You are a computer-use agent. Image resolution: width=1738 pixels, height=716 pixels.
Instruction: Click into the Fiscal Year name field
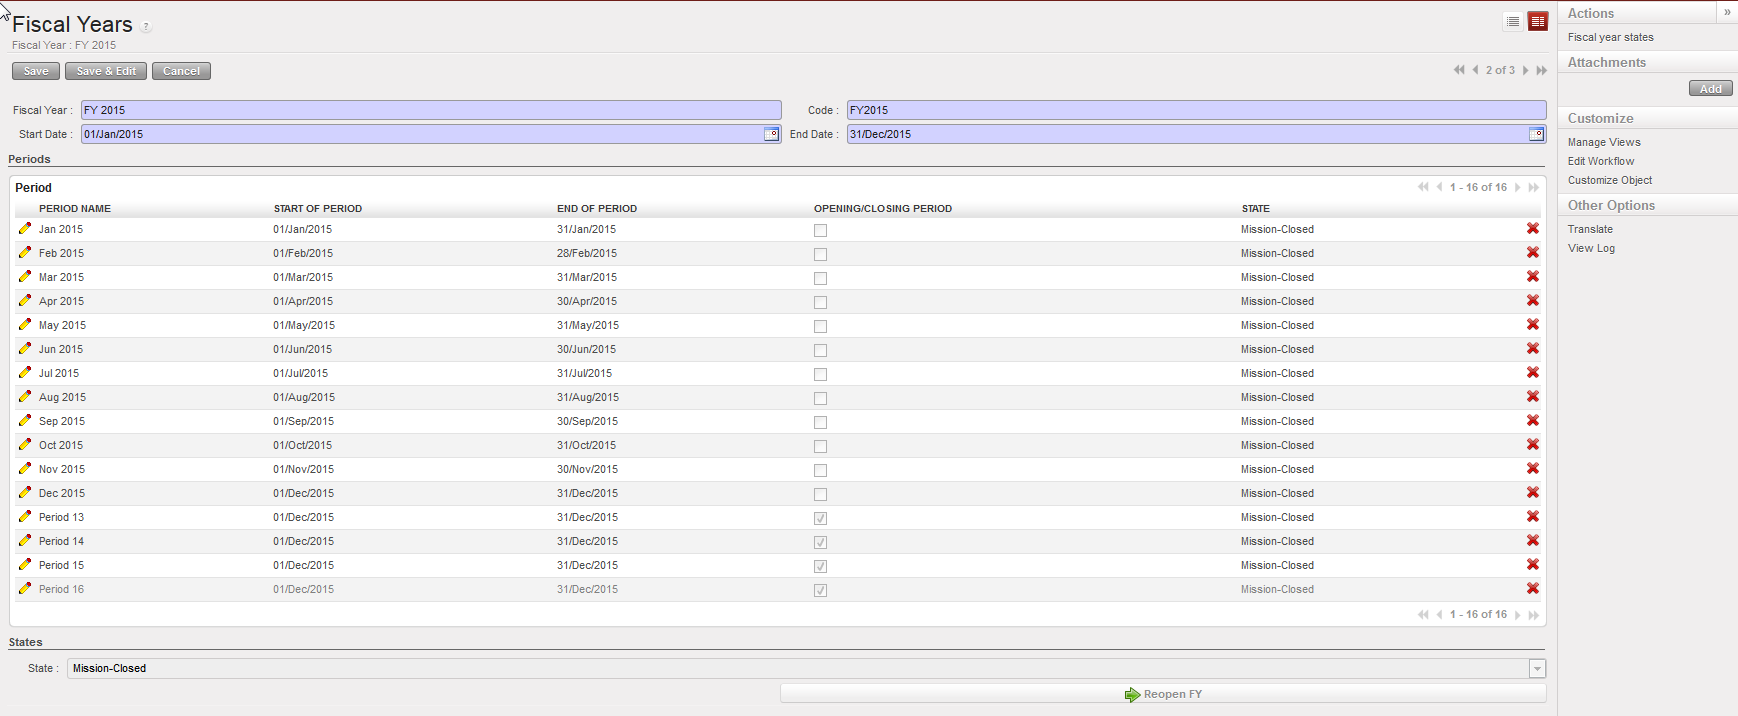(x=430, y=110)
